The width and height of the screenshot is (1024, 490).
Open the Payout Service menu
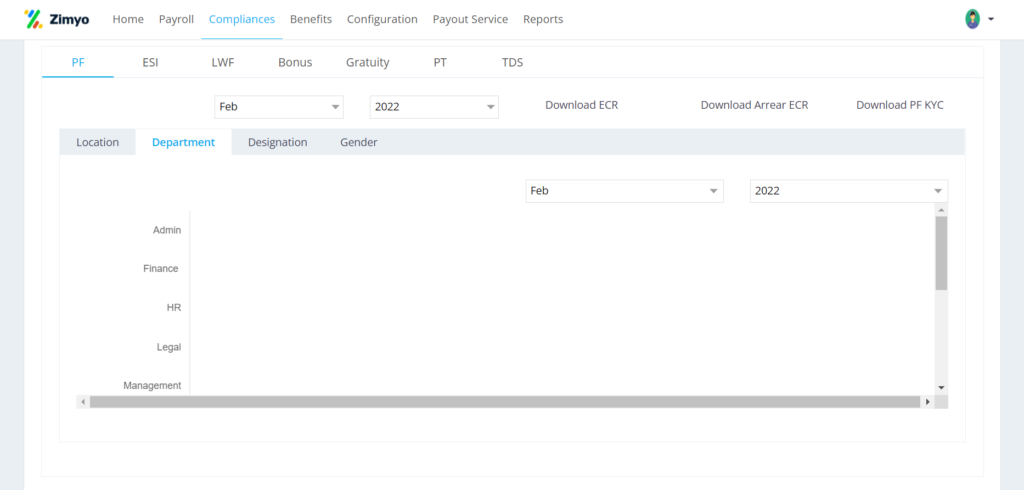(470, 19)
